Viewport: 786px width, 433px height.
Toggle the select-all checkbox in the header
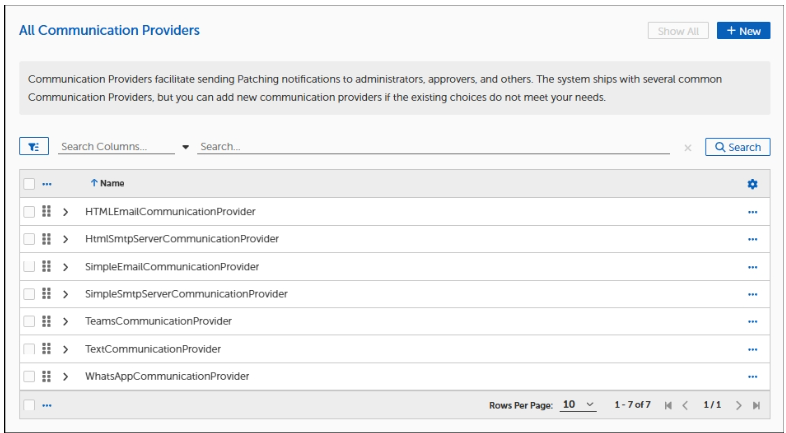[29, 185]
